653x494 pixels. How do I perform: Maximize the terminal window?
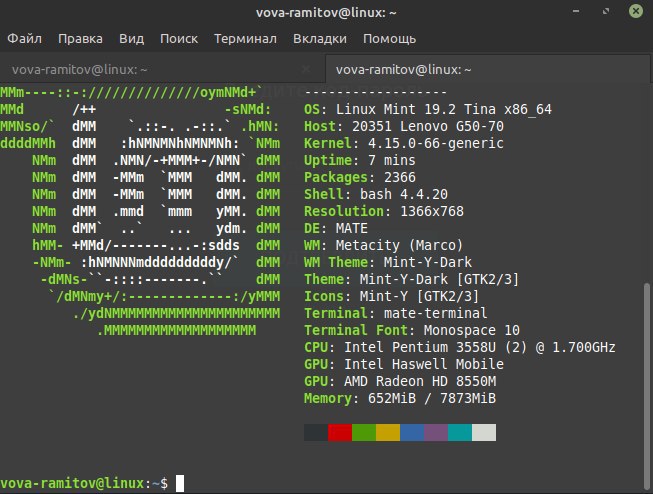[606, 11]
